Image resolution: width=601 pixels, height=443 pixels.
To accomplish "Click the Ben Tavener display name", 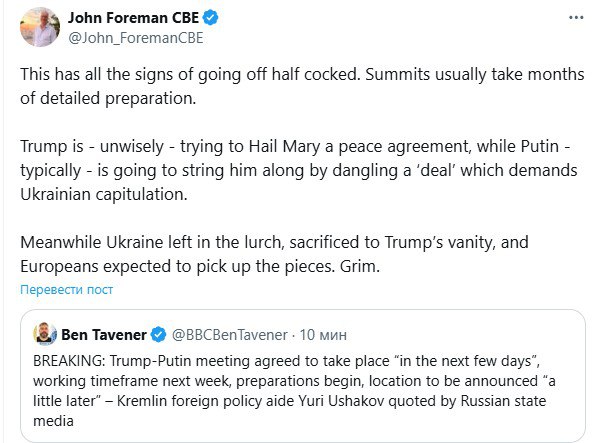I will [x=104, y=335].
